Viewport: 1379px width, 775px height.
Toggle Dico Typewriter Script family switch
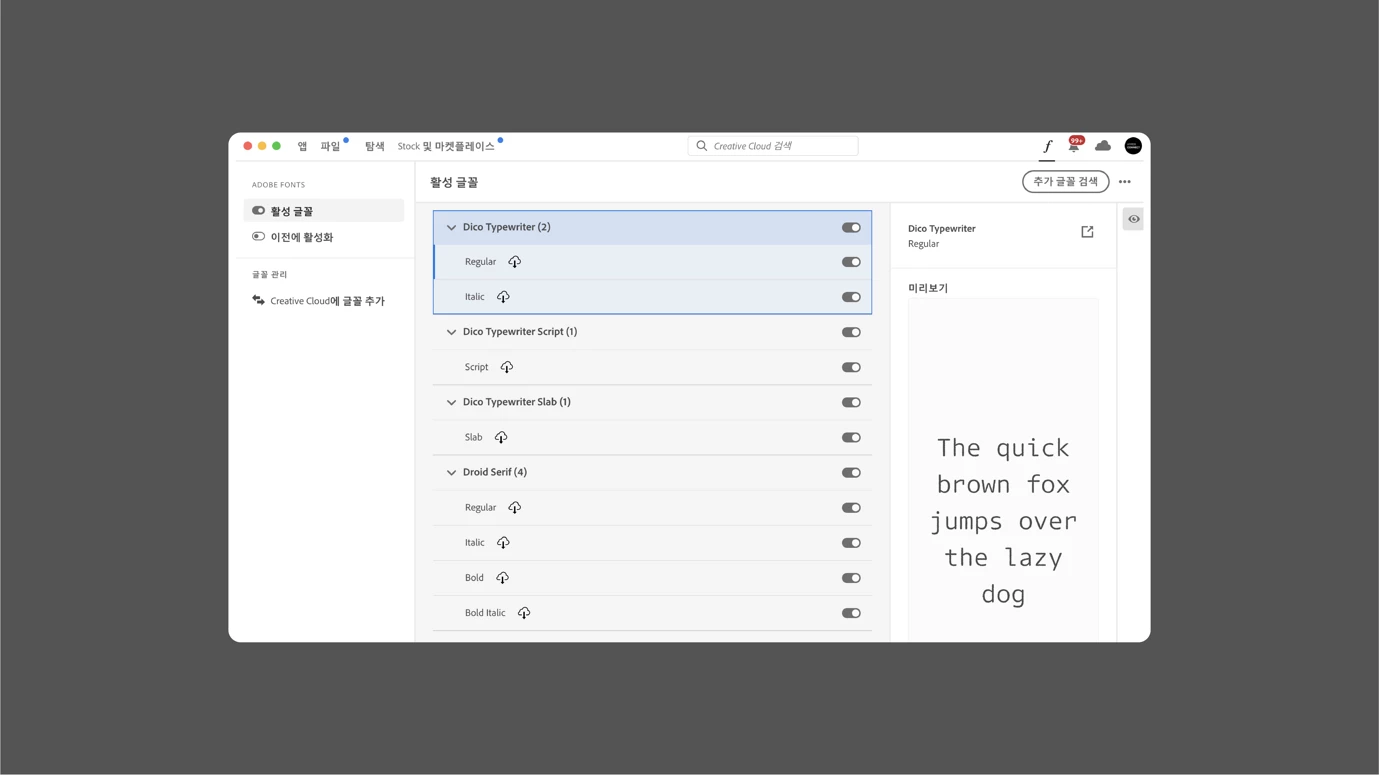[851, 332]
